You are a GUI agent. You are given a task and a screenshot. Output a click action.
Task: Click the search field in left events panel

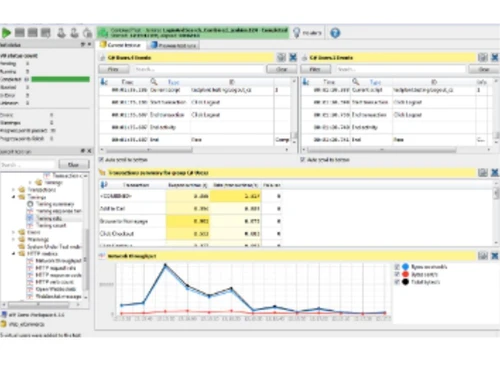point(199,69)
